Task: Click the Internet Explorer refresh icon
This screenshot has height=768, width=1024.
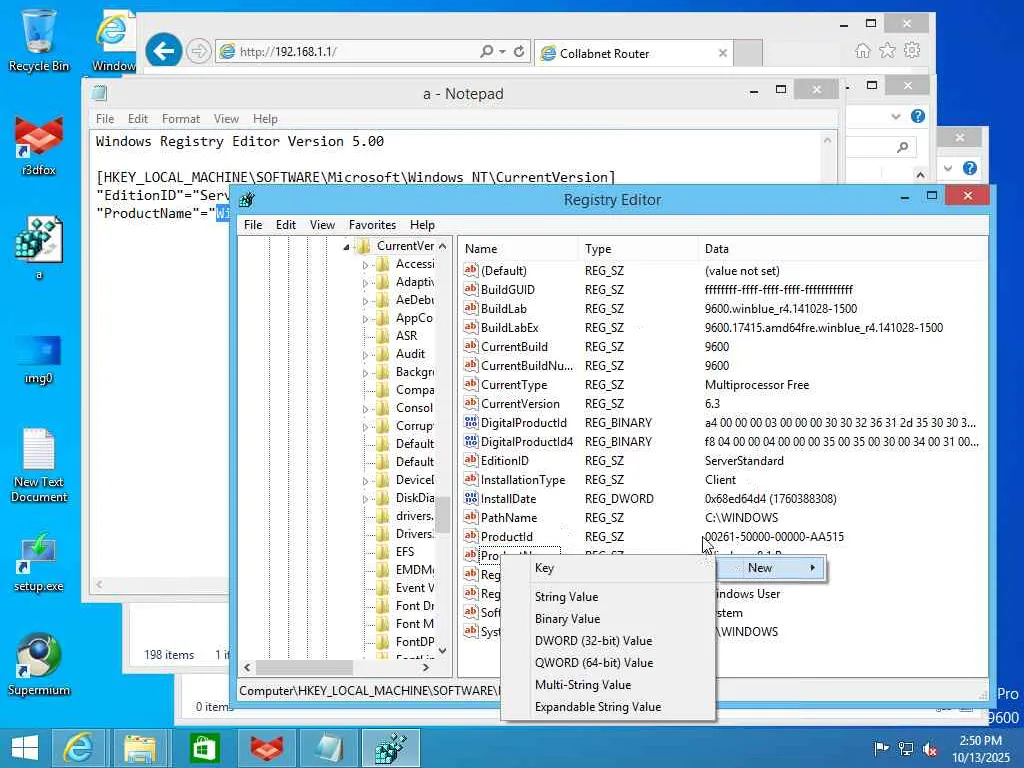Action: tap(519, 51)
